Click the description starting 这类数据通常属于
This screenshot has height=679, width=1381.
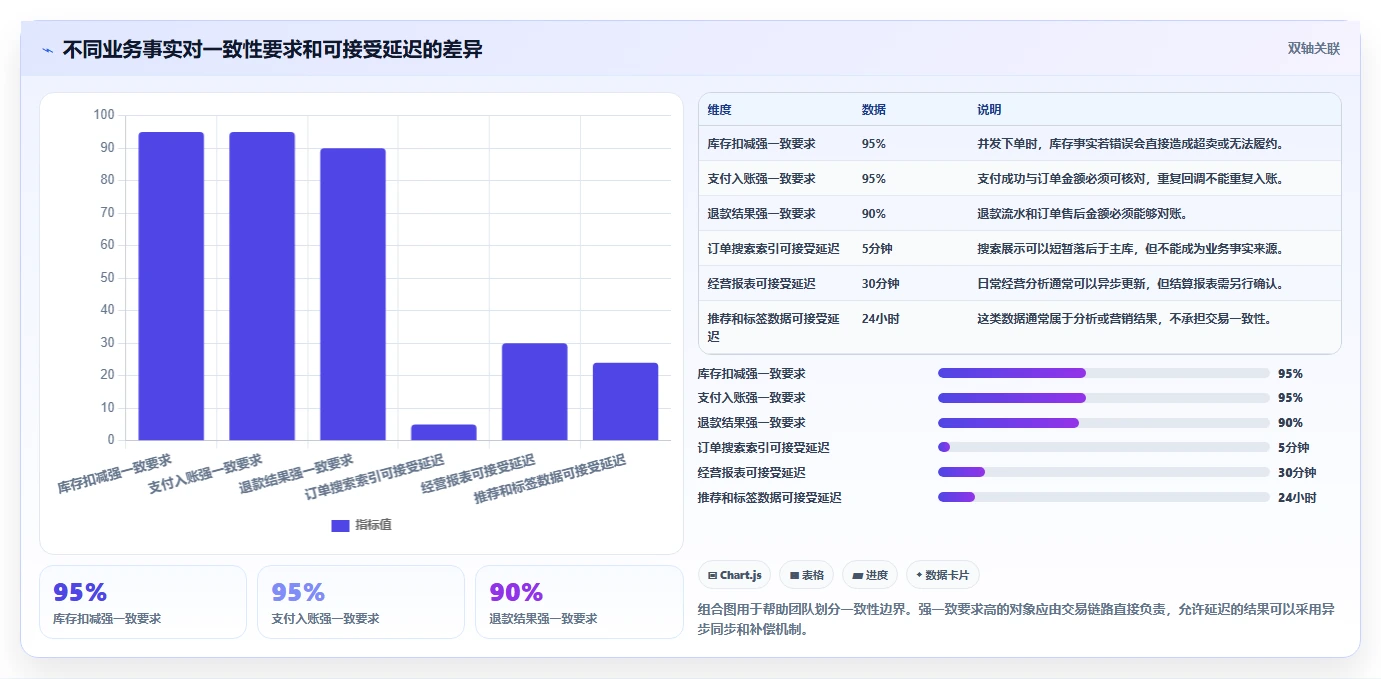tap(1124, 319)
